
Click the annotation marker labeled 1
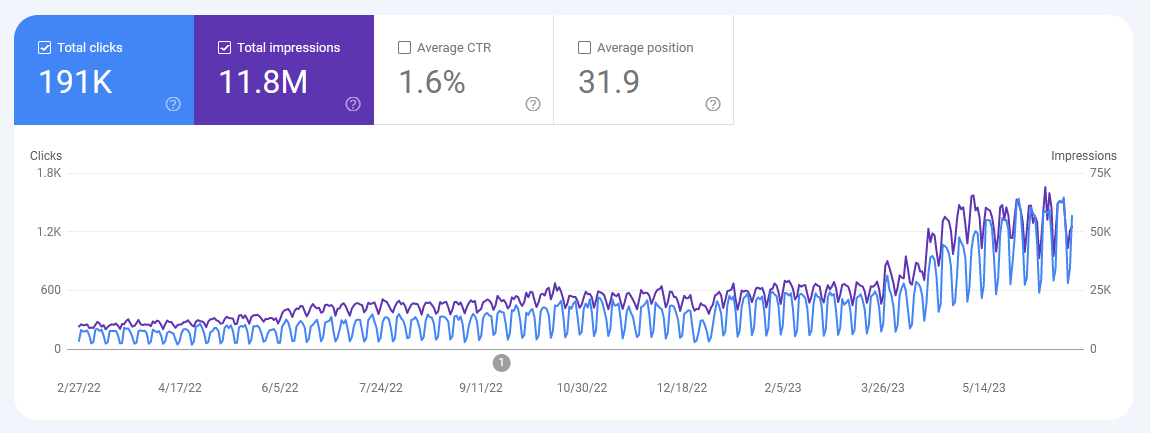(502, 362)
